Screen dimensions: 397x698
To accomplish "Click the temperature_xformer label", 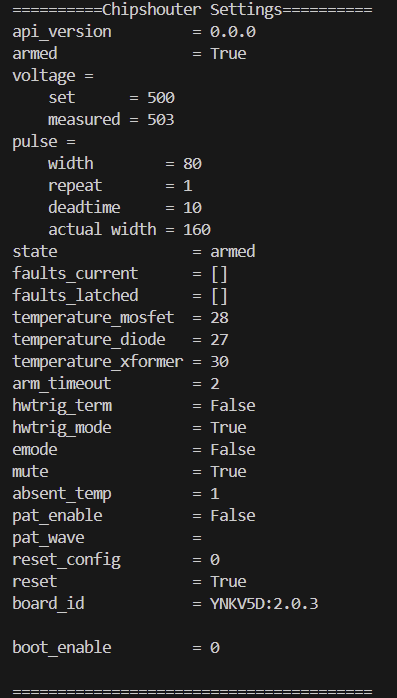I will point(97,361).
